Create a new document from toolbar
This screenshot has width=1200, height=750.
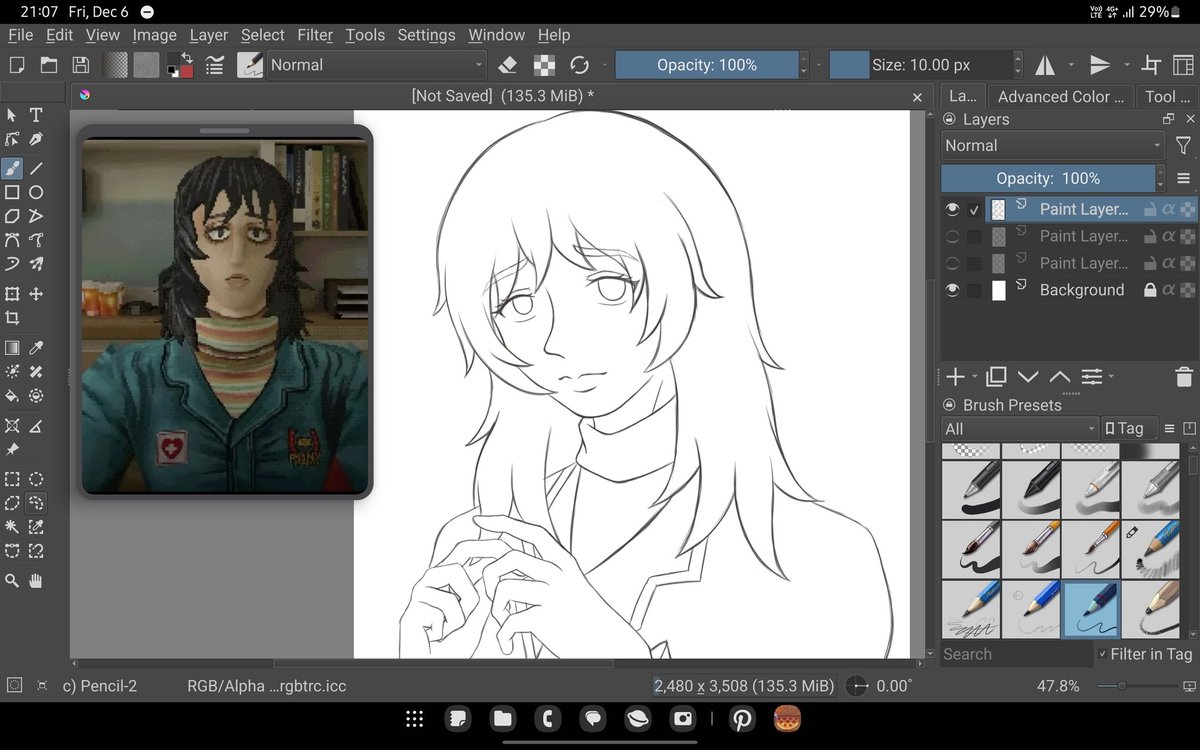[x=16, y=65]
